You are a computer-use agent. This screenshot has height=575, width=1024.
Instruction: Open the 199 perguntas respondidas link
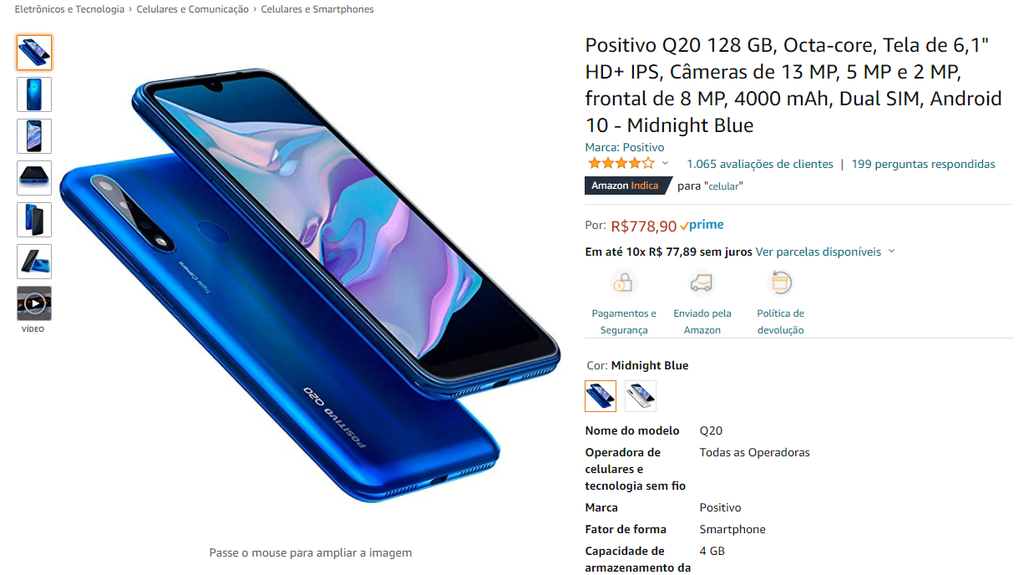tap(923, 164)
